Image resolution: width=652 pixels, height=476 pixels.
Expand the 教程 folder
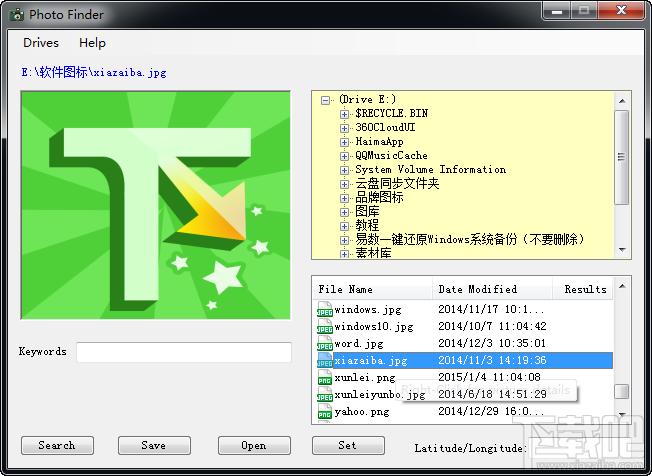click(x=344, y=226)
